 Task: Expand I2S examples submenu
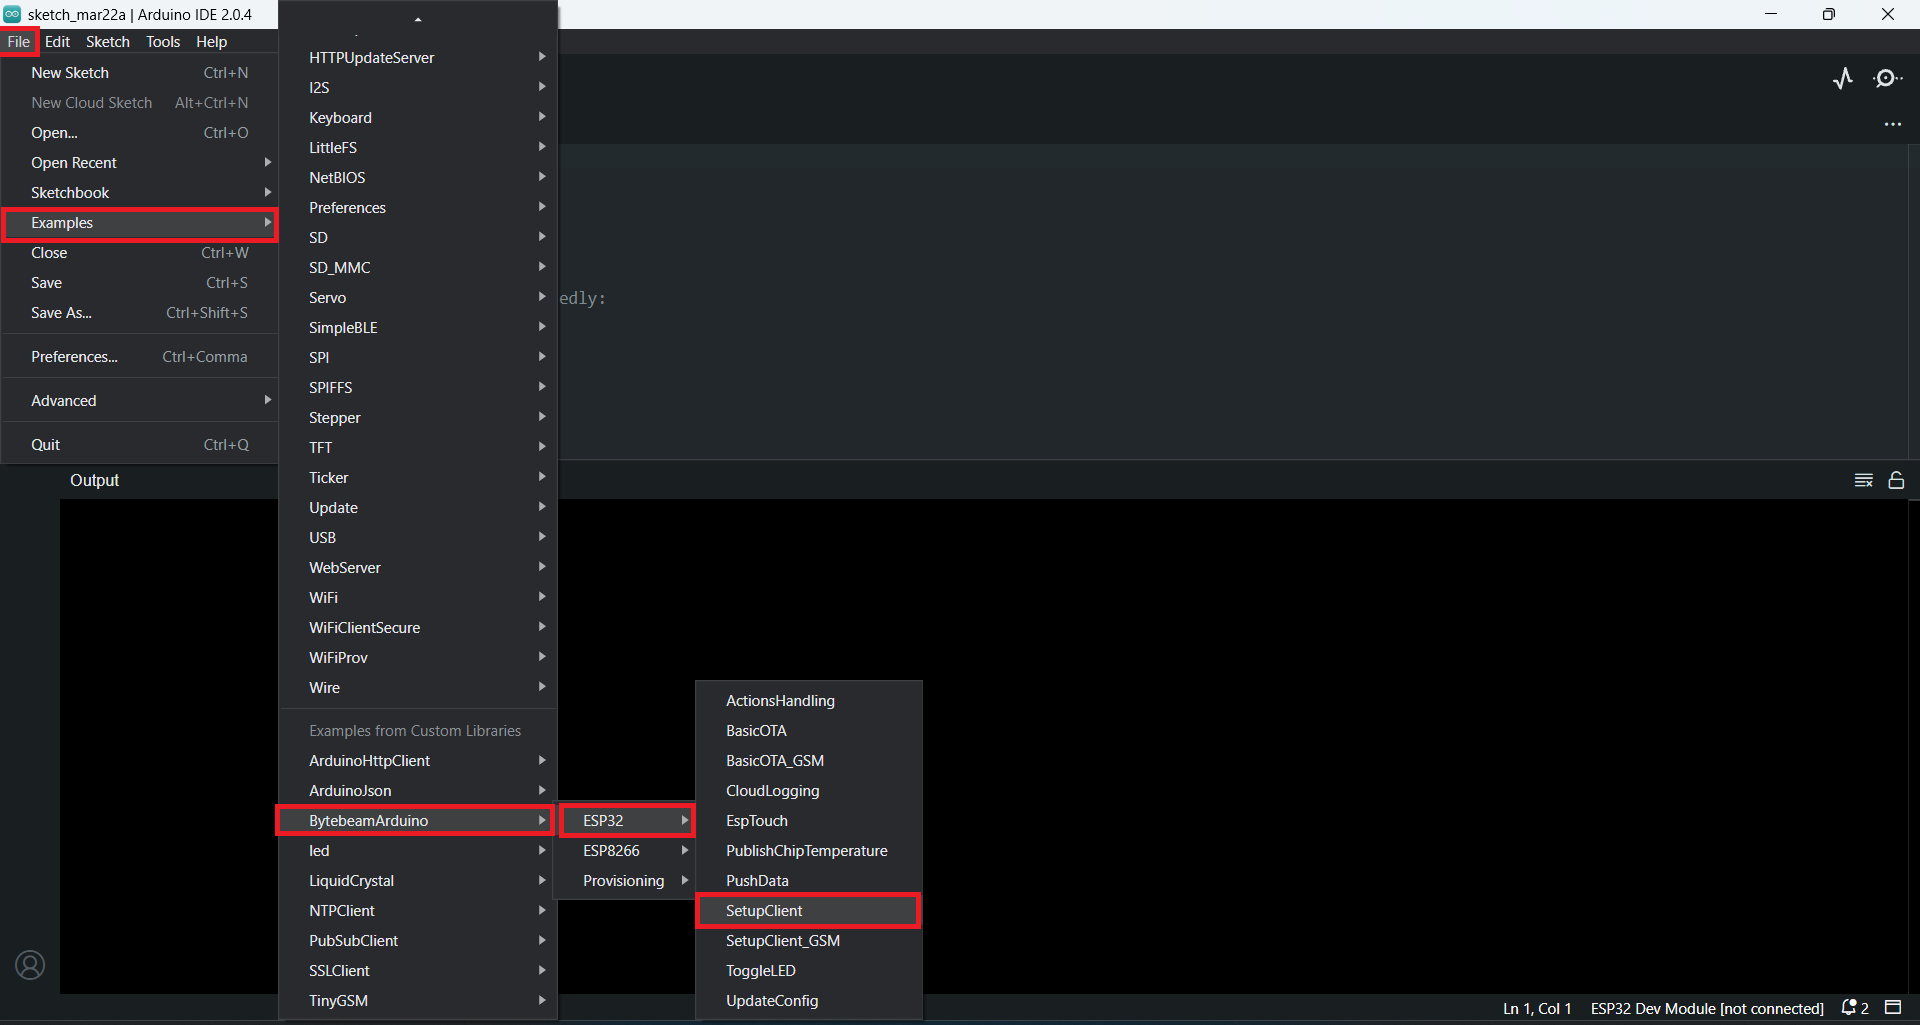(x=417, y=88)
